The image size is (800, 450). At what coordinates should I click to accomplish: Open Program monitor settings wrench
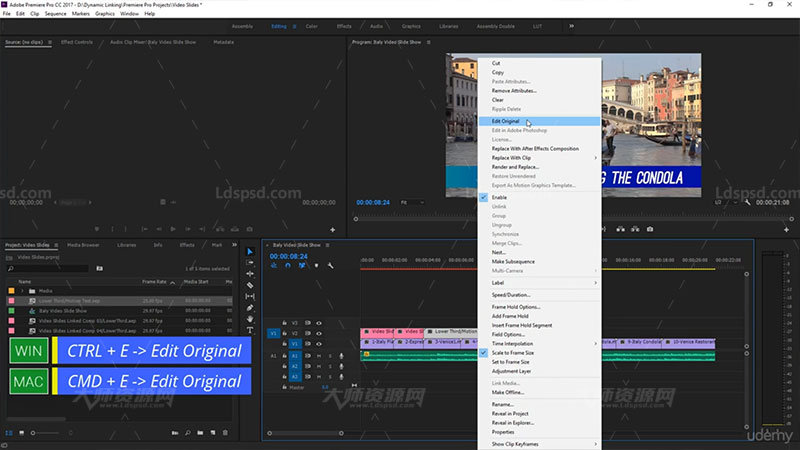pyautogui.click(x=747, y=203)
